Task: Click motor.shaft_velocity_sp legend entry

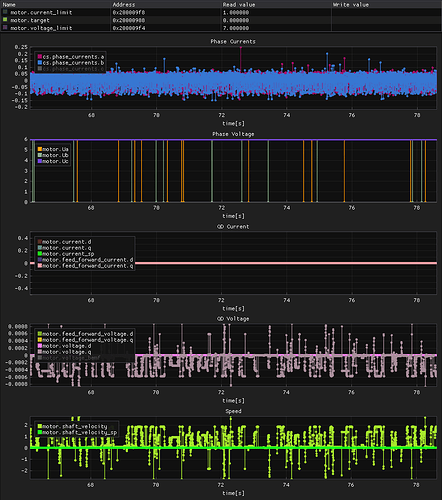Action: coord(77,432)
